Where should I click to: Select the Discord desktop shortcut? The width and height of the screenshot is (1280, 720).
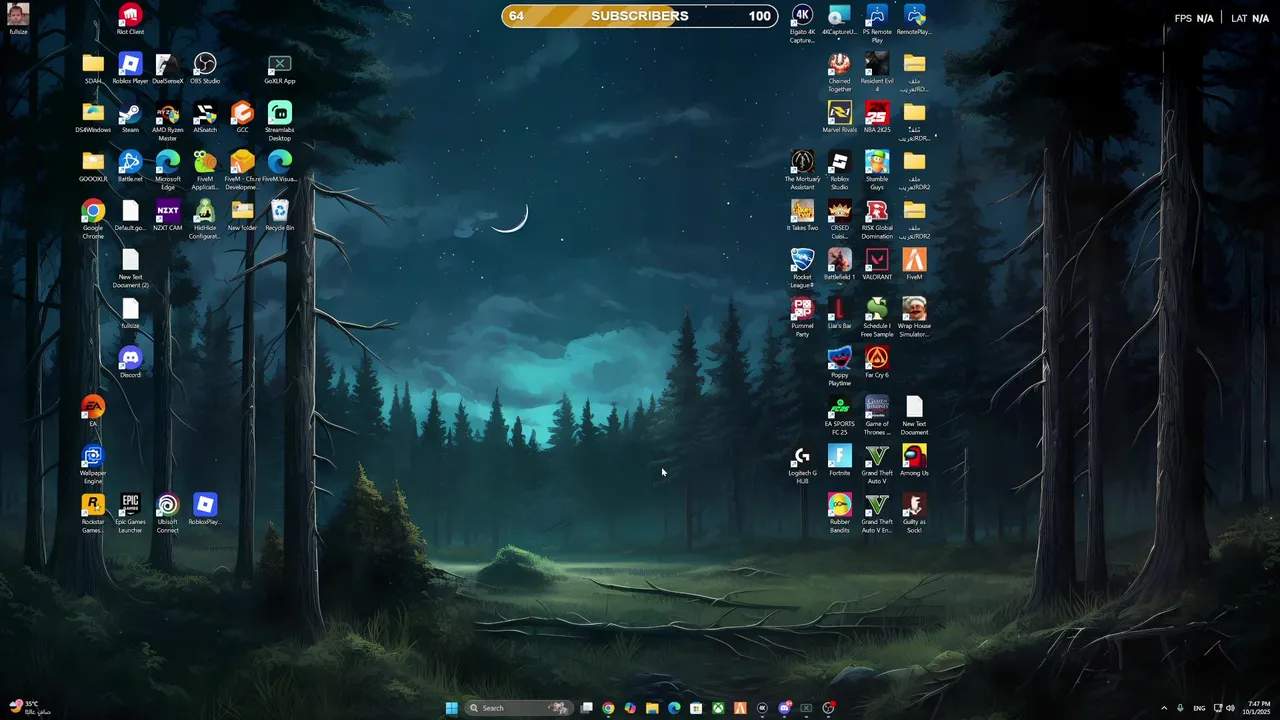click(130, 363)
